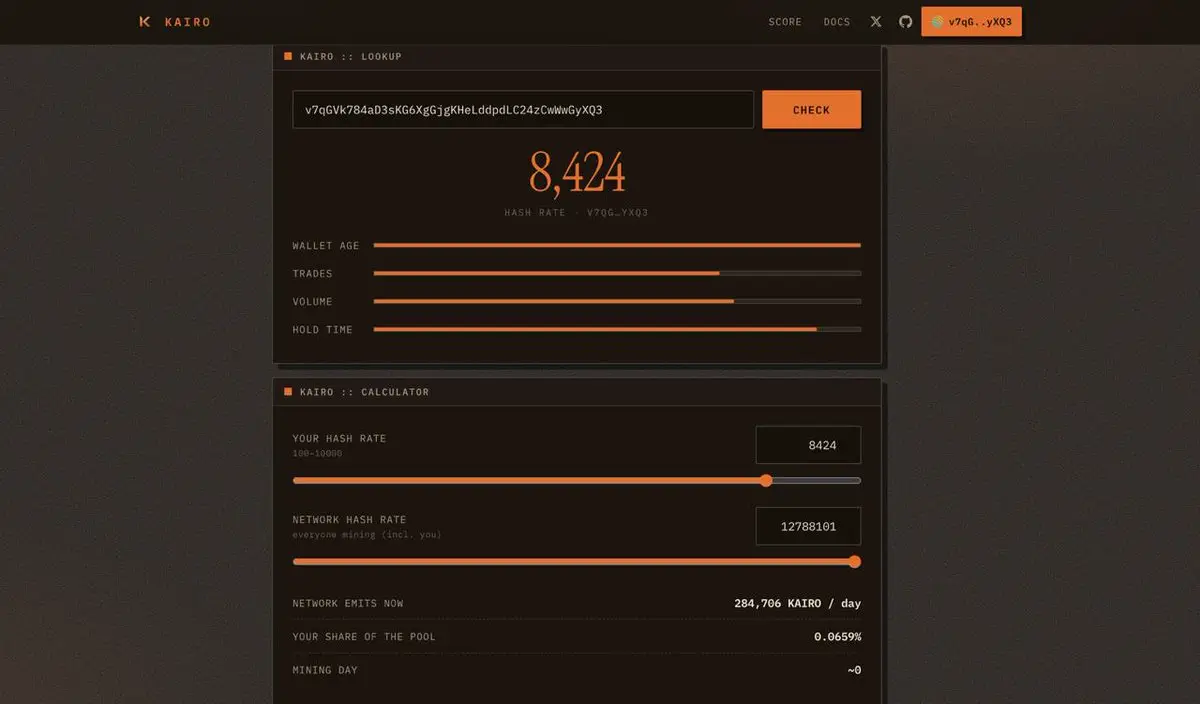This screenshot has width=1200, height=704.
Task: Click the Kairo K logo icon
Action: coord(145,21)
